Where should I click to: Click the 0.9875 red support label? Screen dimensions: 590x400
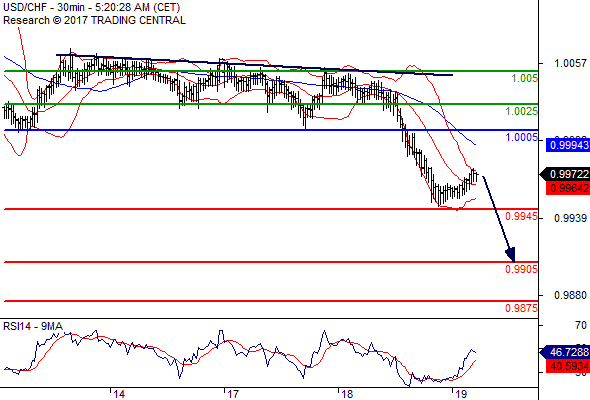(521, 308)
